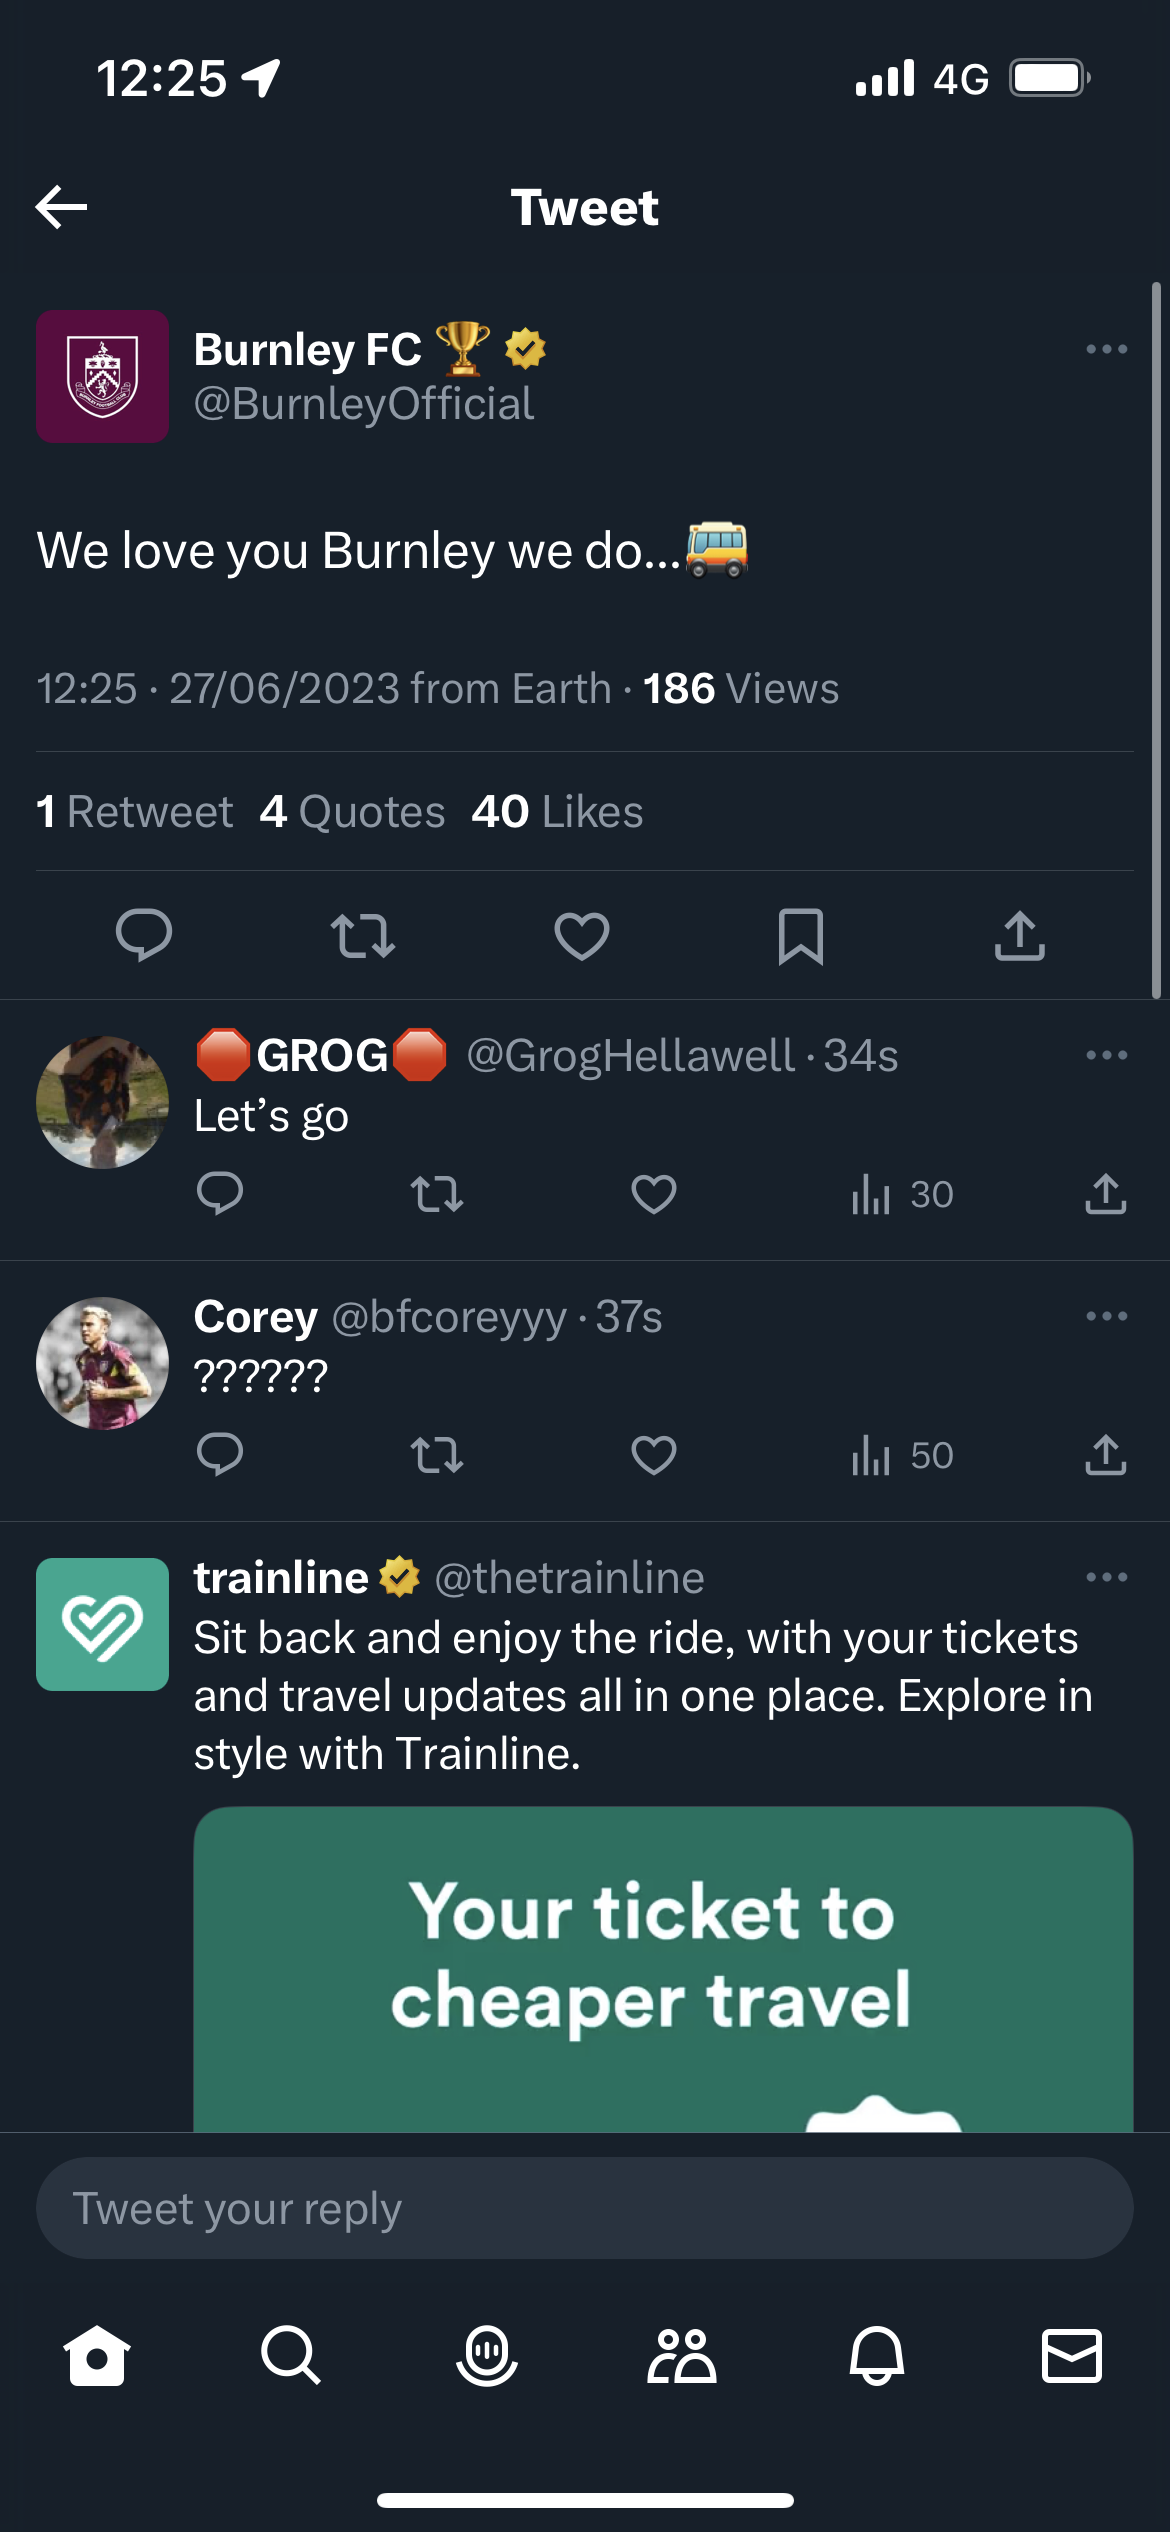Retweet the Burnley FC tweet

(x=363, y=936)
